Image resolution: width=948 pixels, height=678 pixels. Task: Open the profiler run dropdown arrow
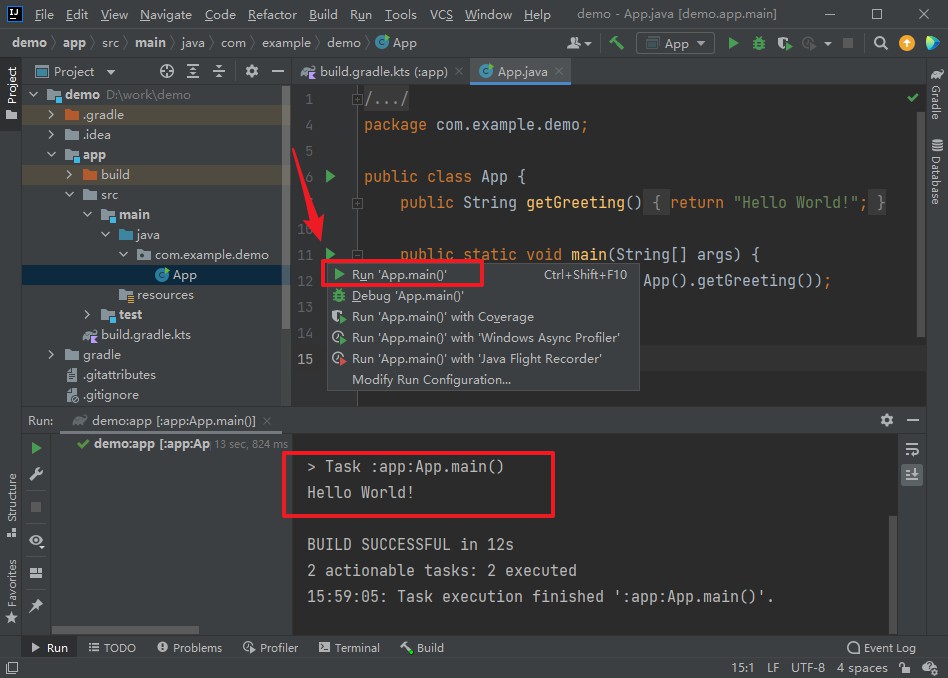[828, 44]
